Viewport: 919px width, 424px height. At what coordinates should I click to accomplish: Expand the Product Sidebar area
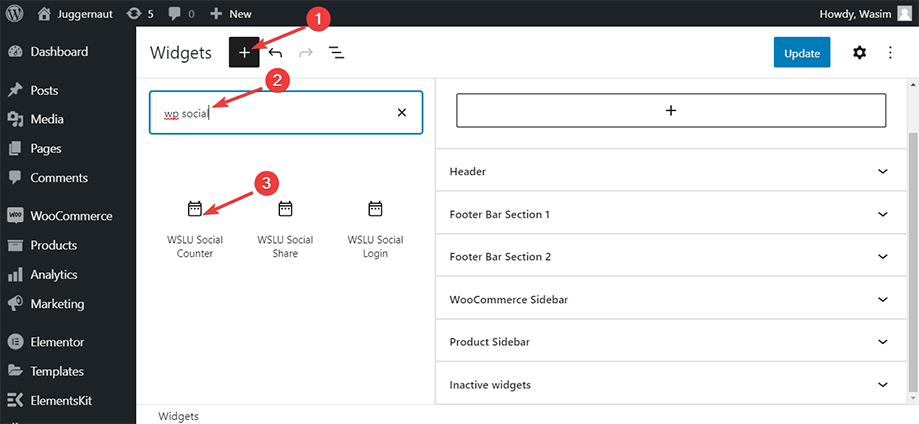click(671, 342)
